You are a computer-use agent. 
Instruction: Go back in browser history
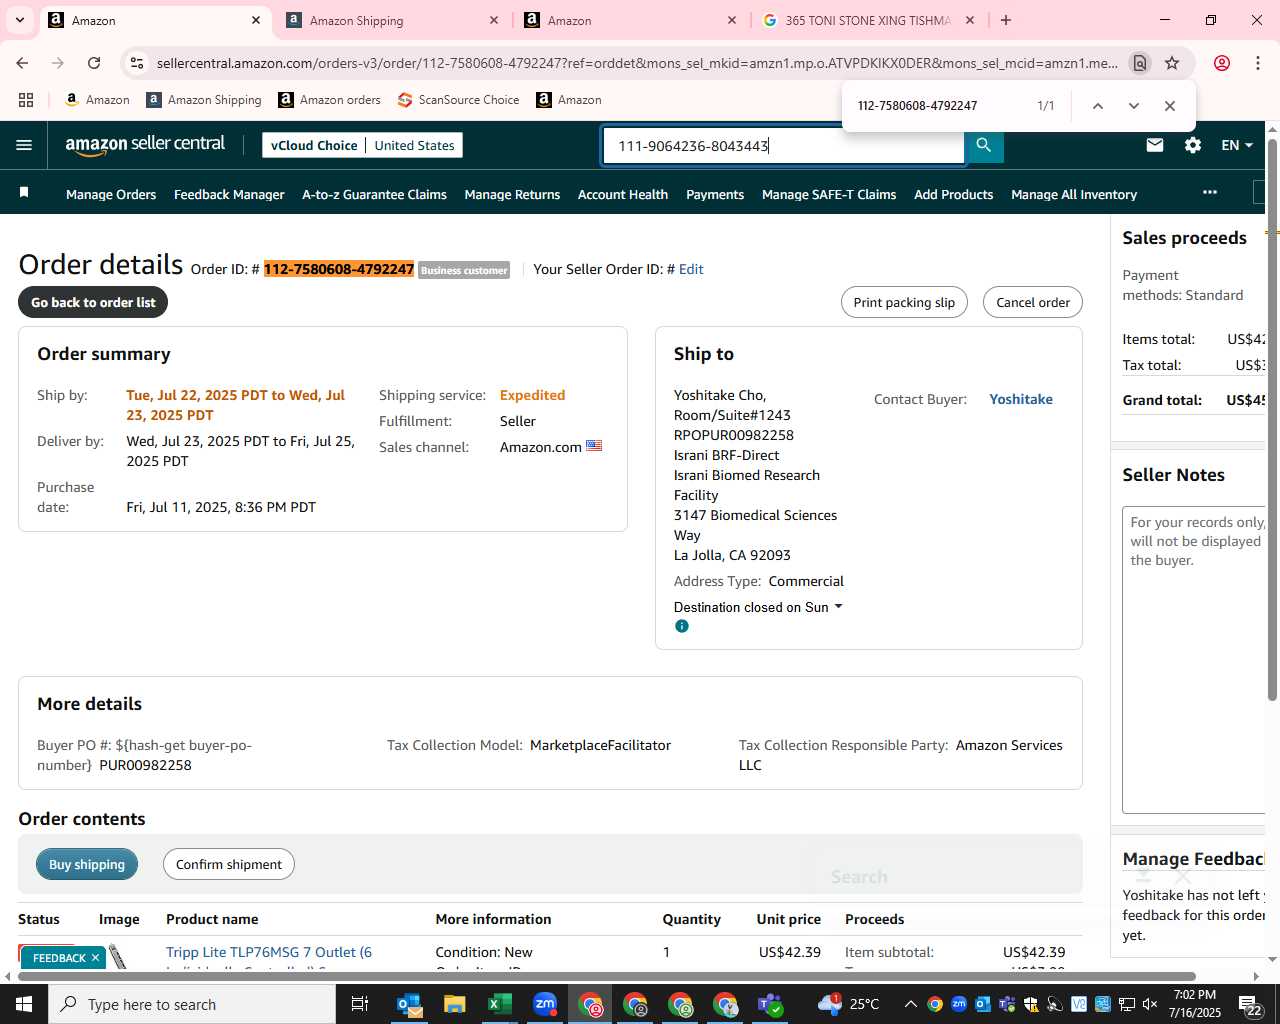pyautogui.click(x=22, y=63)
